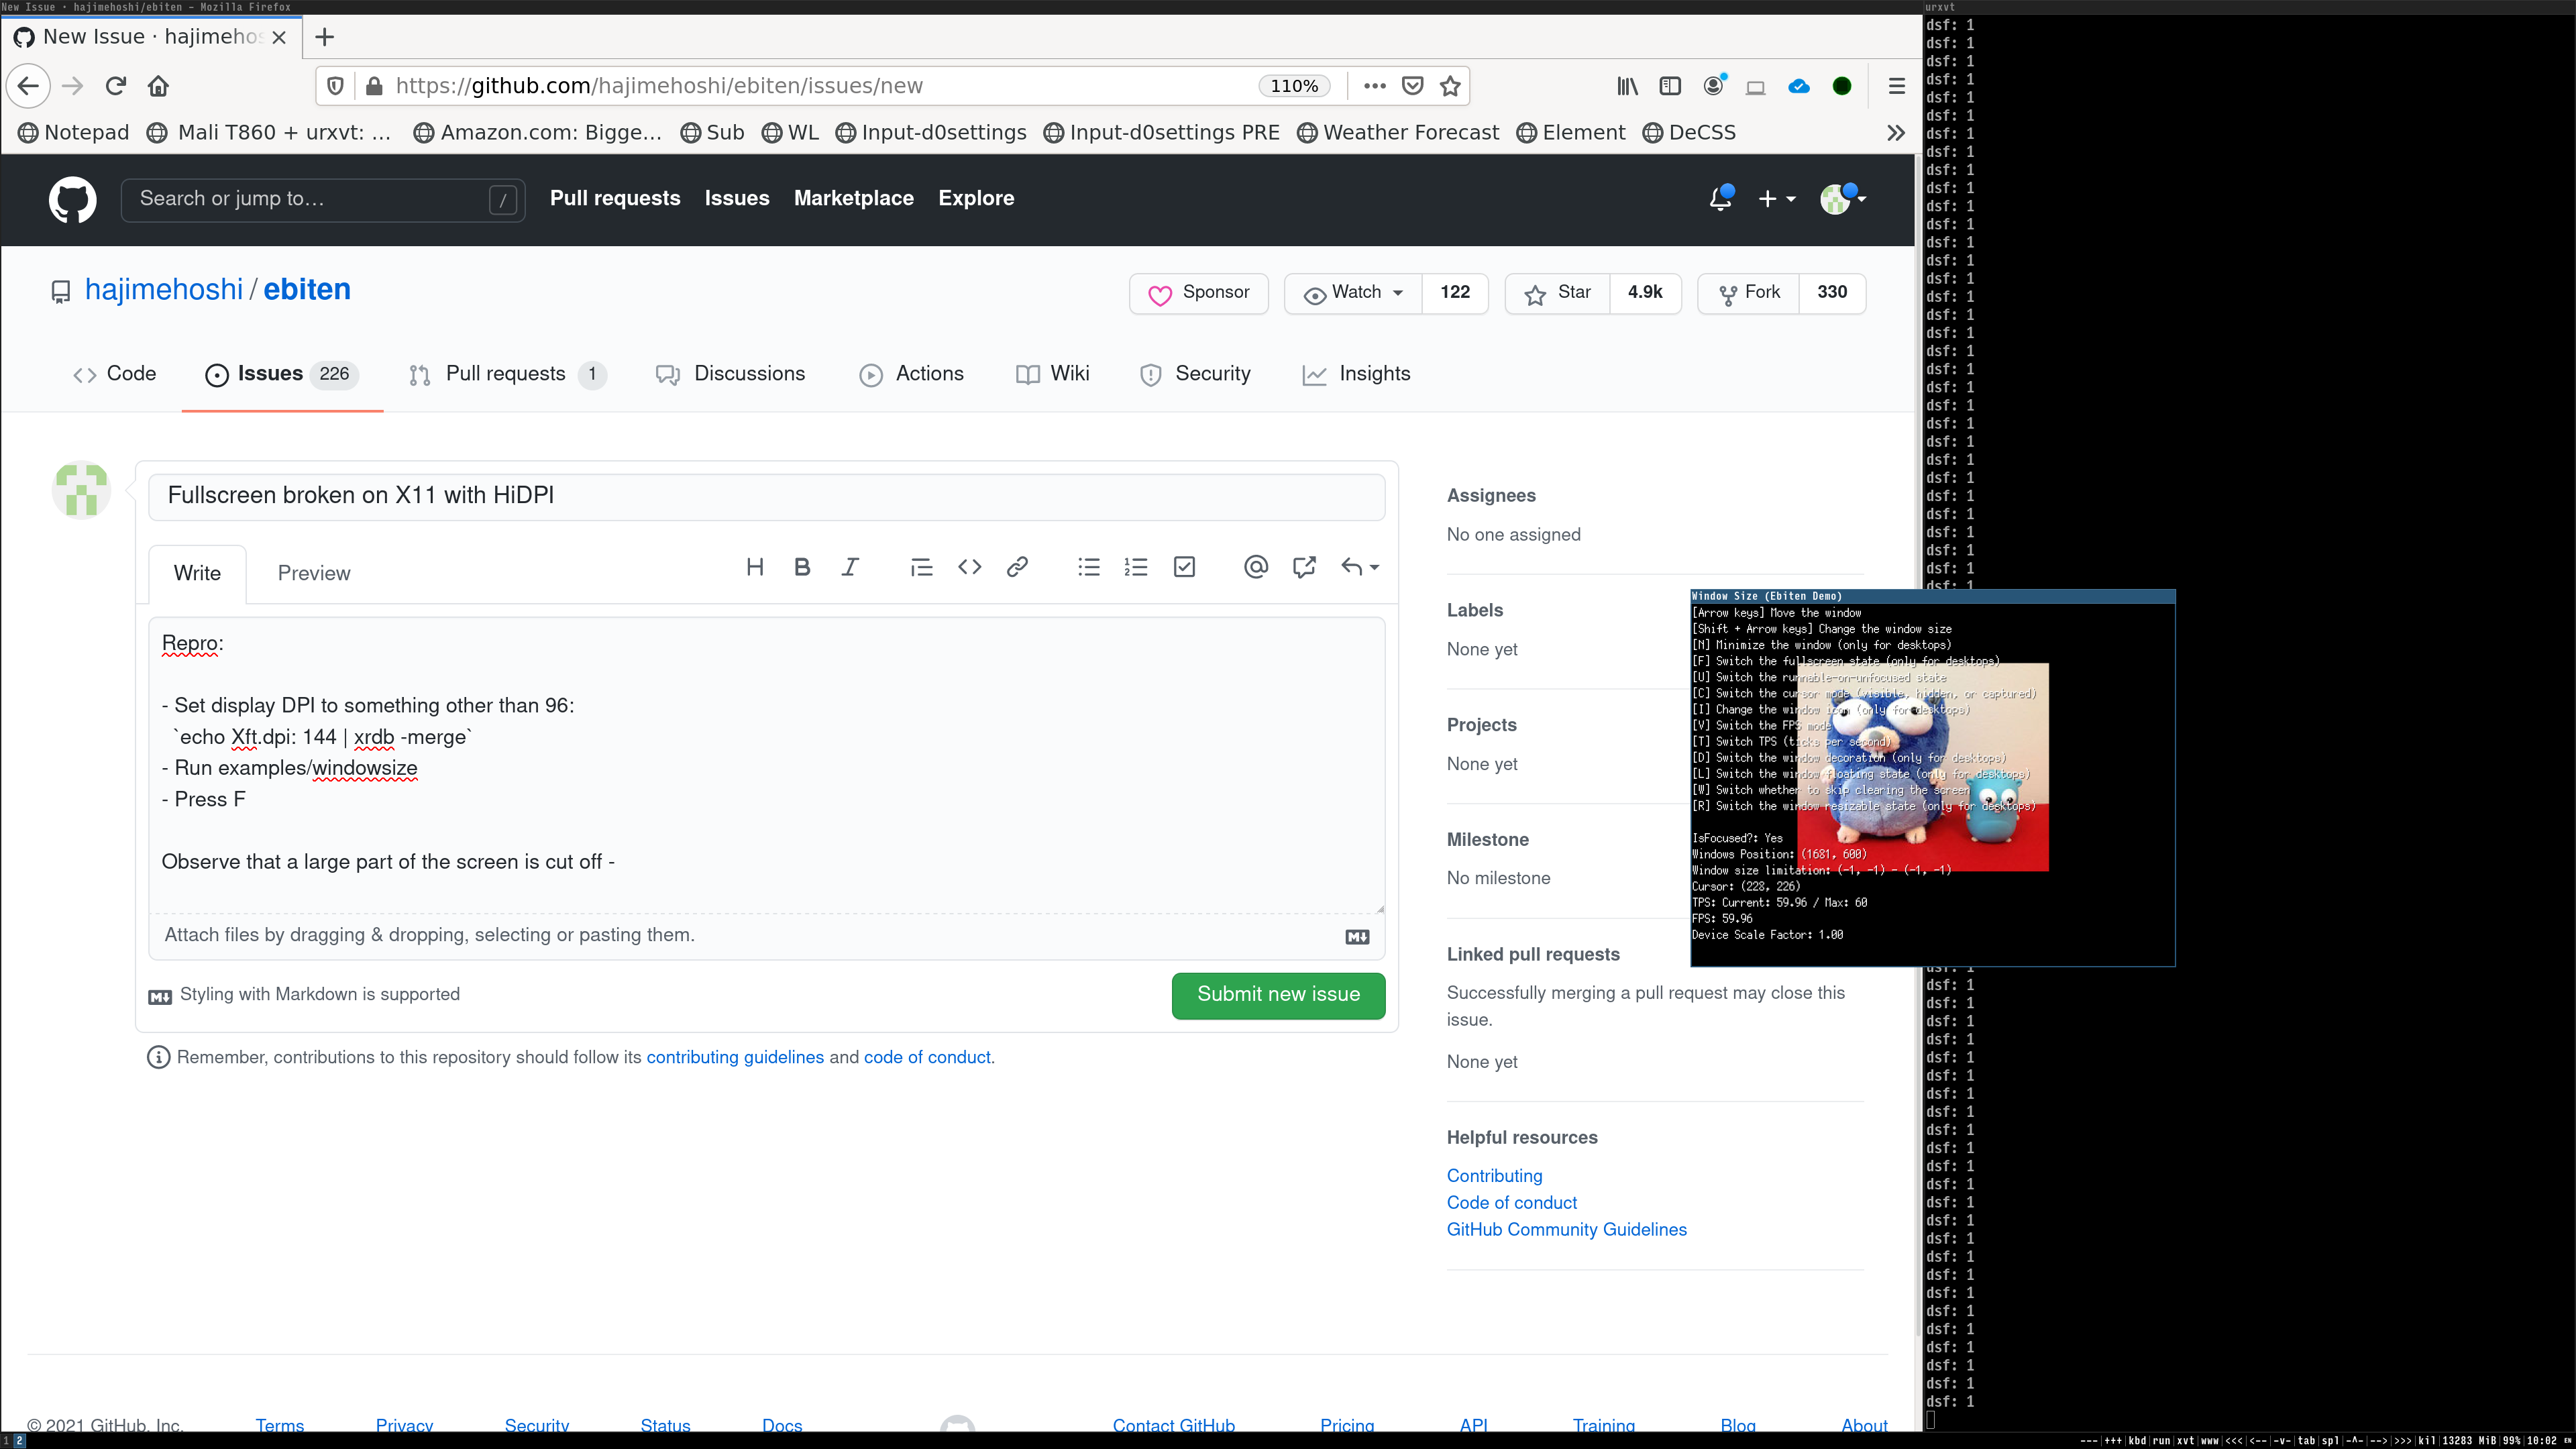The height and width of the screenshot is (1449, 2576).
Task: Switch to the Code tab
Action: 115,374
